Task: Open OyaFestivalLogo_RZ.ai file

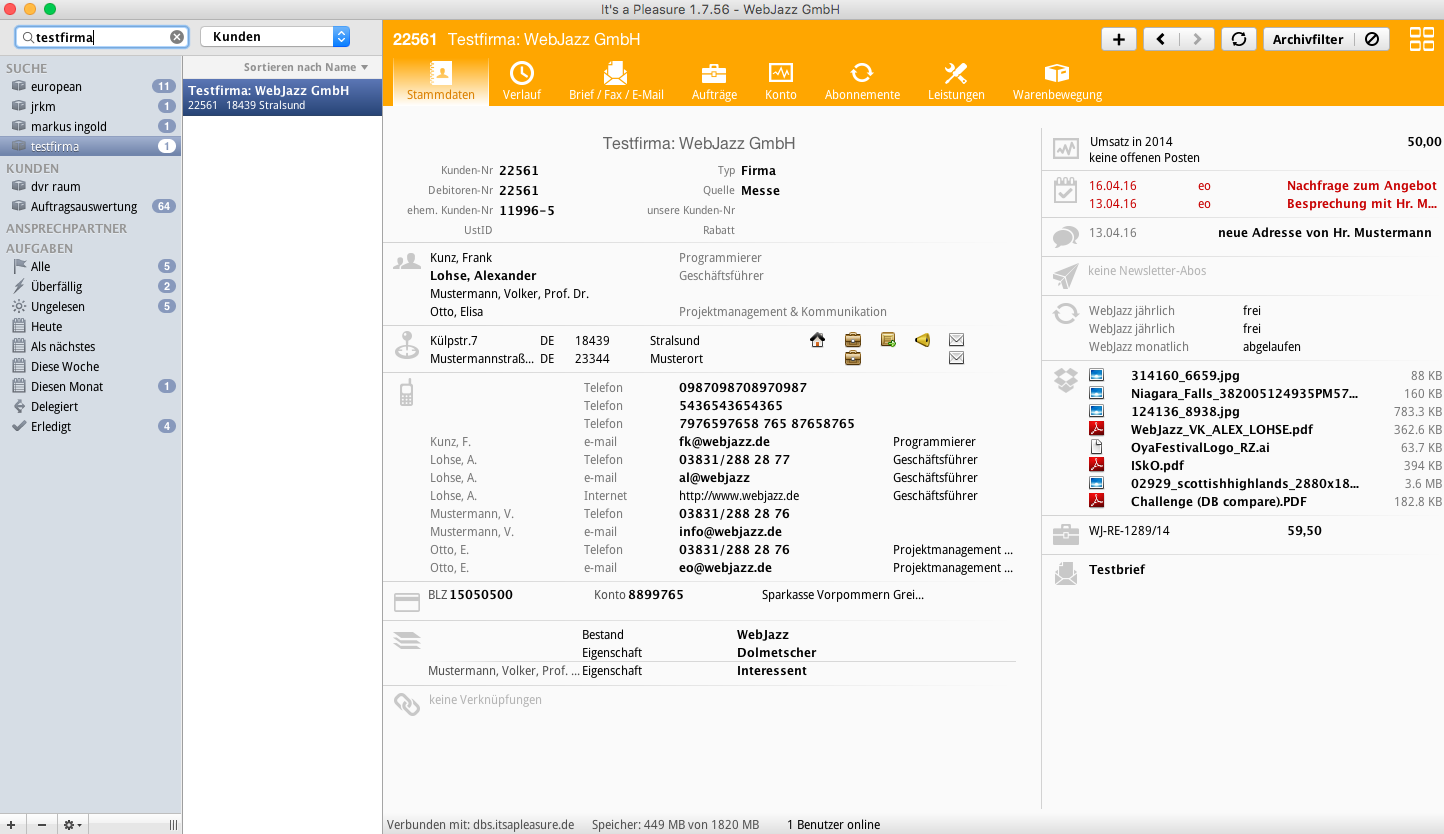Action: (1200, 447)
